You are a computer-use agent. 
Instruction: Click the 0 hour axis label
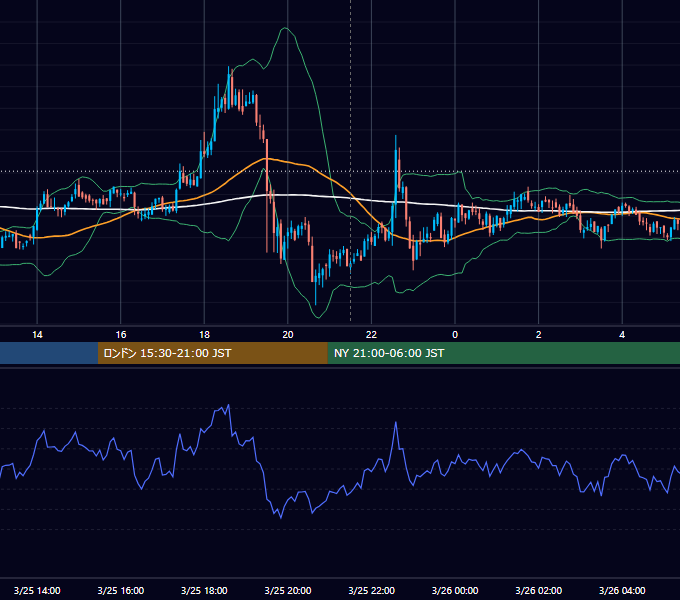(455, 335)
